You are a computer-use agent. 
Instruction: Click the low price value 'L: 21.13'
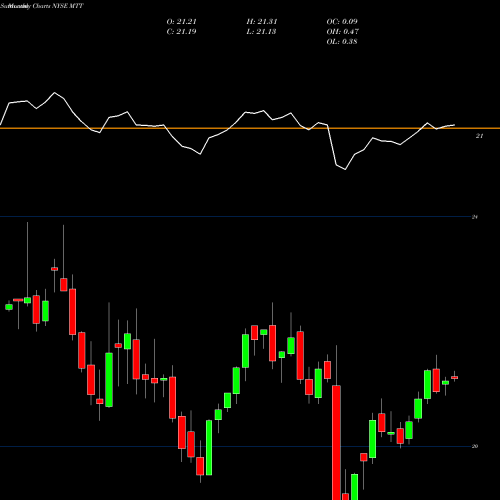[x=261, y=32]
